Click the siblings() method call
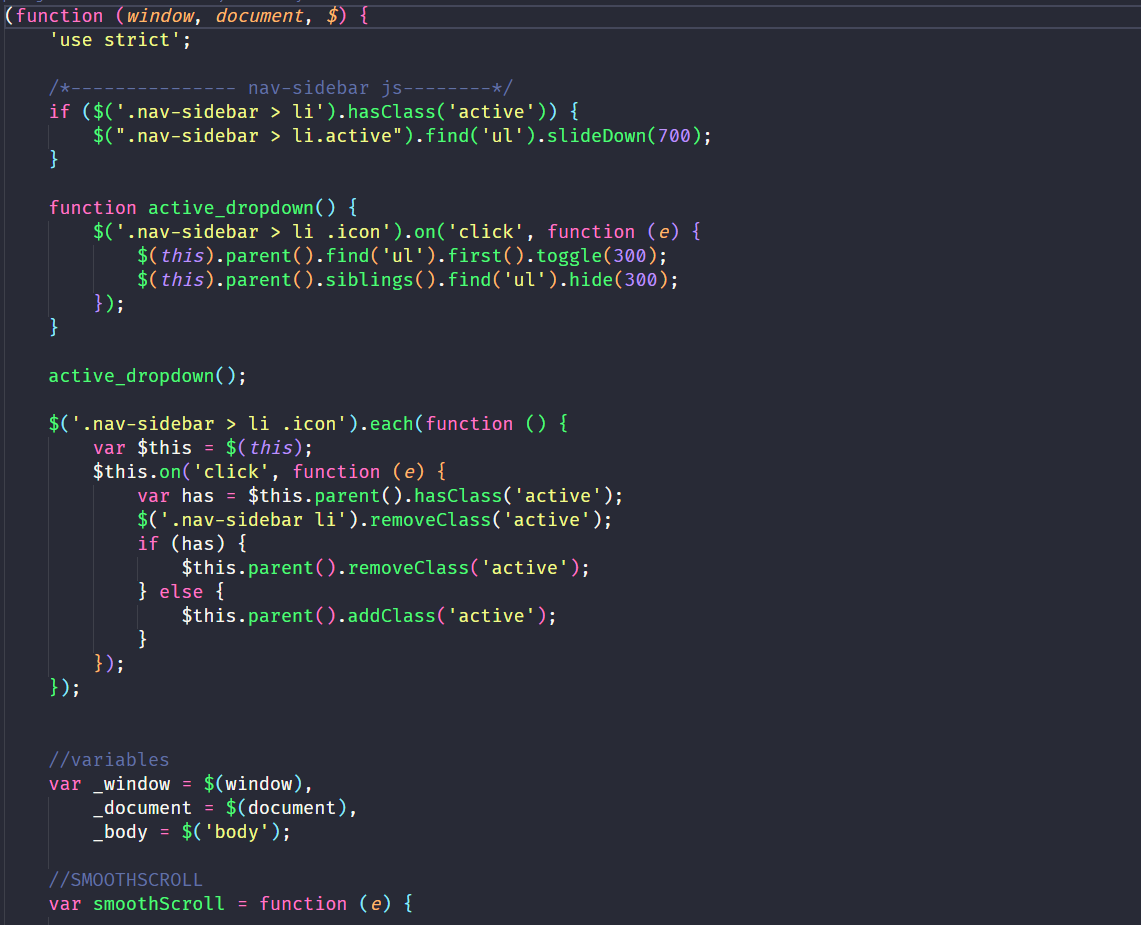Image resolution: width=1141 pixels, height=925 pixels. point(364,280)
